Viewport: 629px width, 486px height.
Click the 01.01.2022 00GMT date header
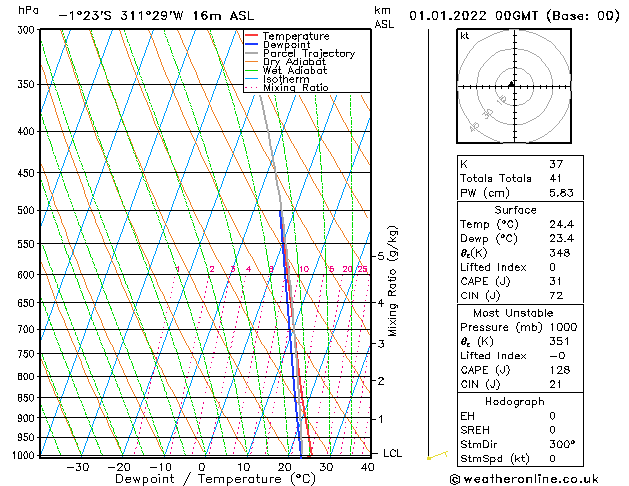(514, 16)
